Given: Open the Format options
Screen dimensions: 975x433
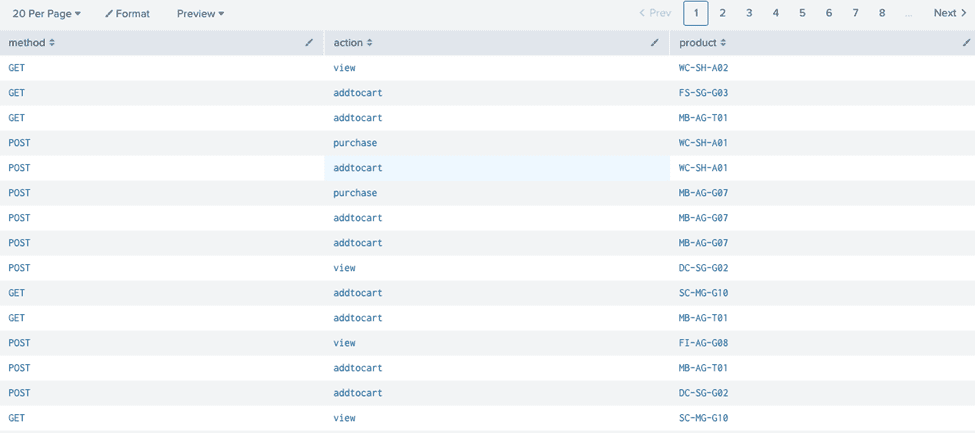Looking at the screenshot, I should coord(127,13).
